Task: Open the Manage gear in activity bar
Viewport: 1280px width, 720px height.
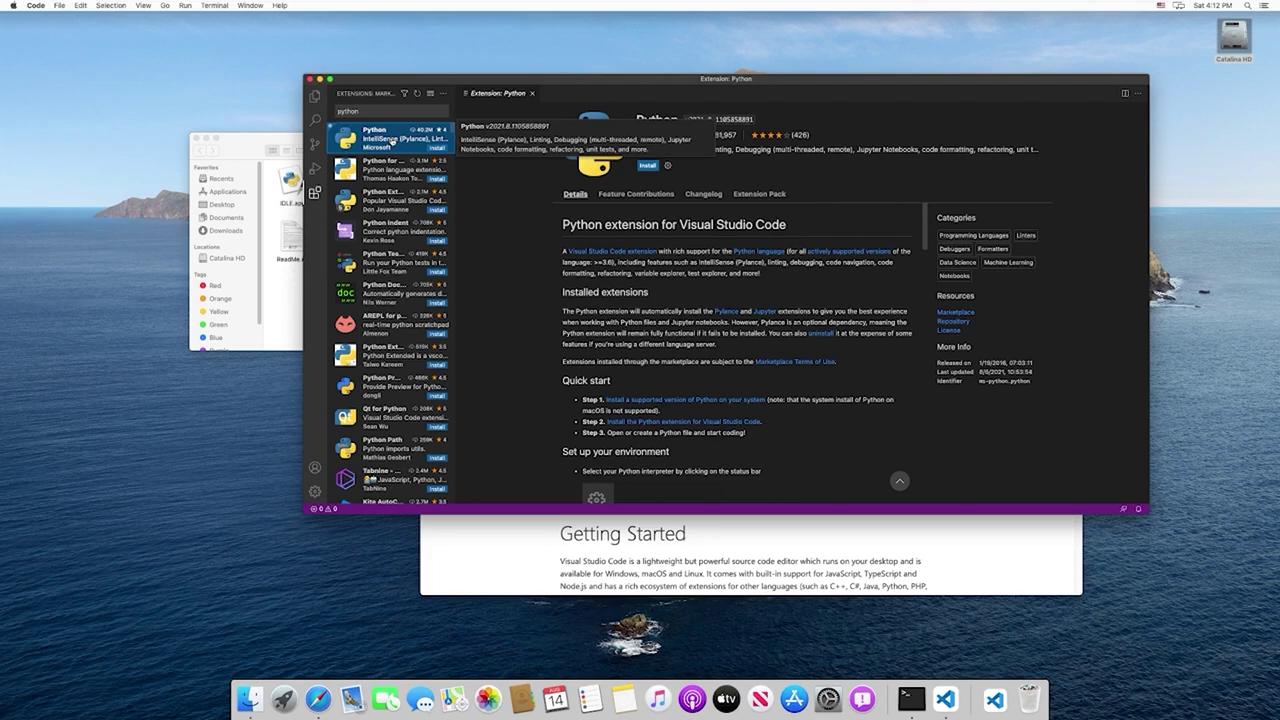Action: point(315,491)
